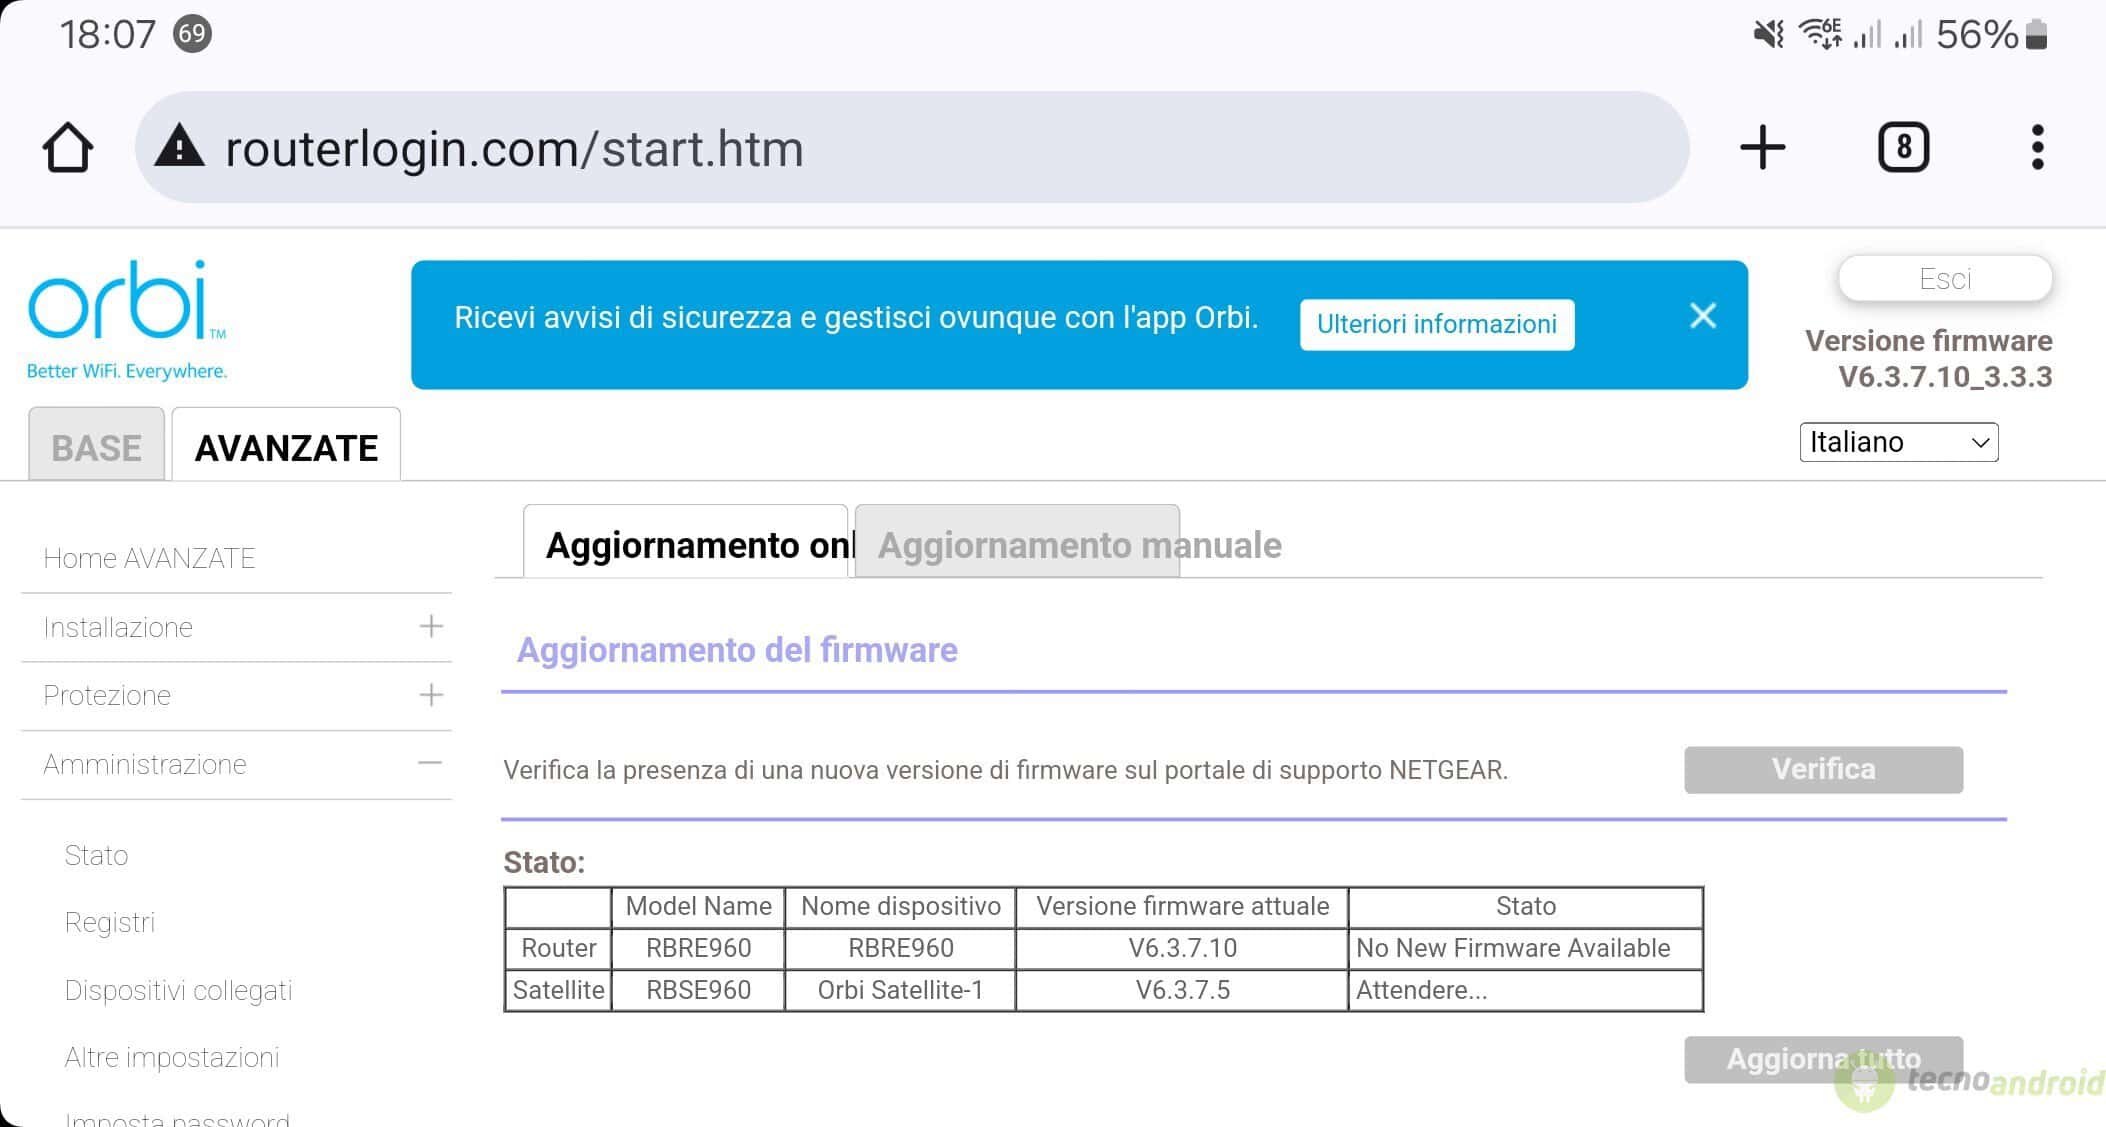2106x1127 pixels.
Task: Click the Nome dispositivo column header
Action: pyautogui.click(x=900, y=906)
